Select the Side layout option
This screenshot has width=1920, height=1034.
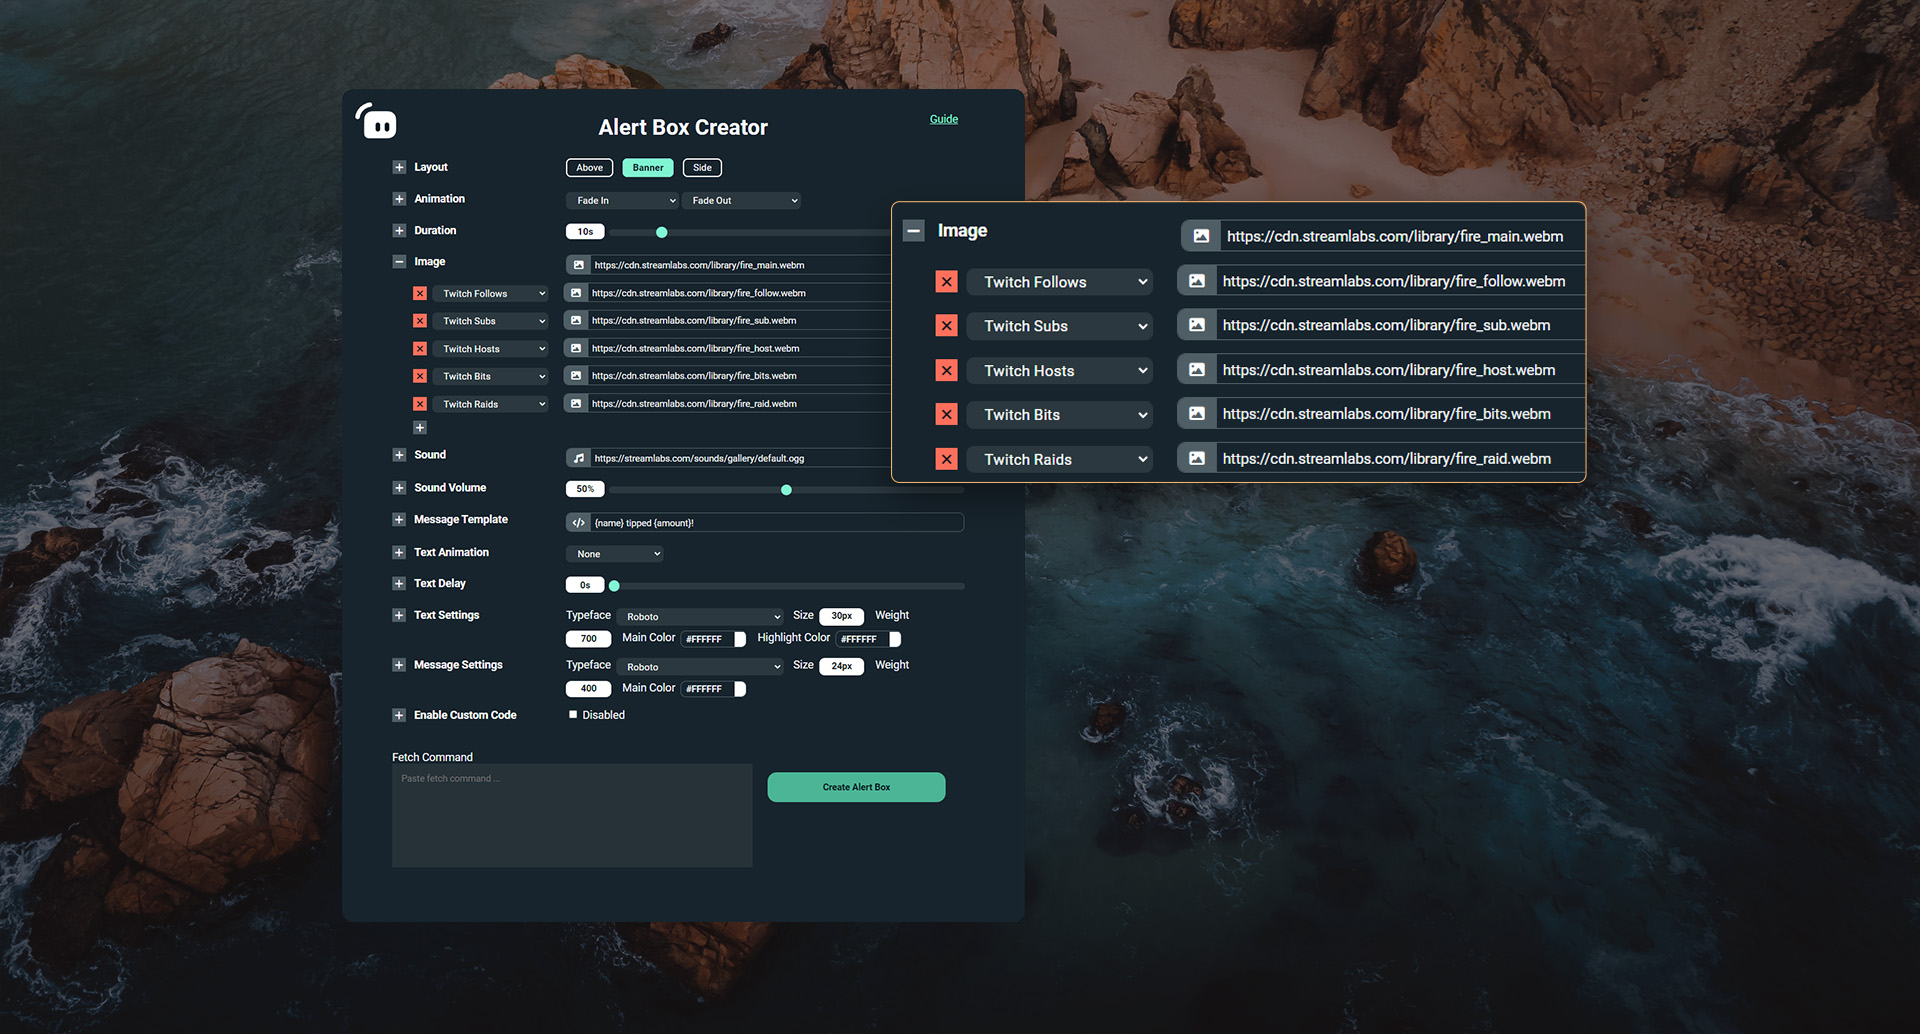click(x=702, y=168)
